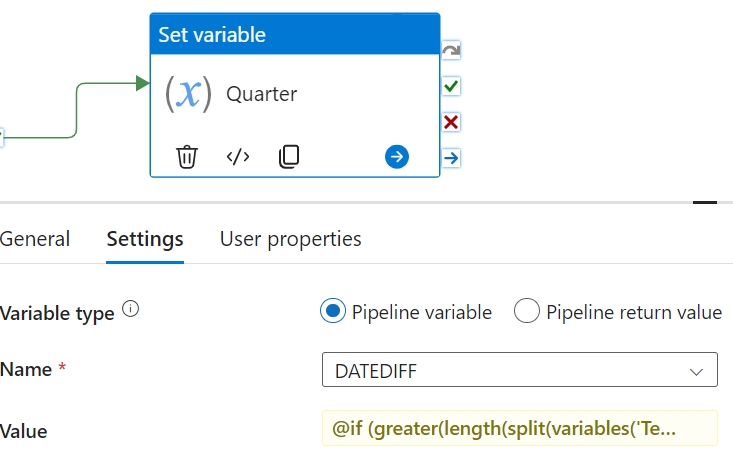Click the Quarter activity name label
Screen dimensions: 733x451
click(262, 94)
